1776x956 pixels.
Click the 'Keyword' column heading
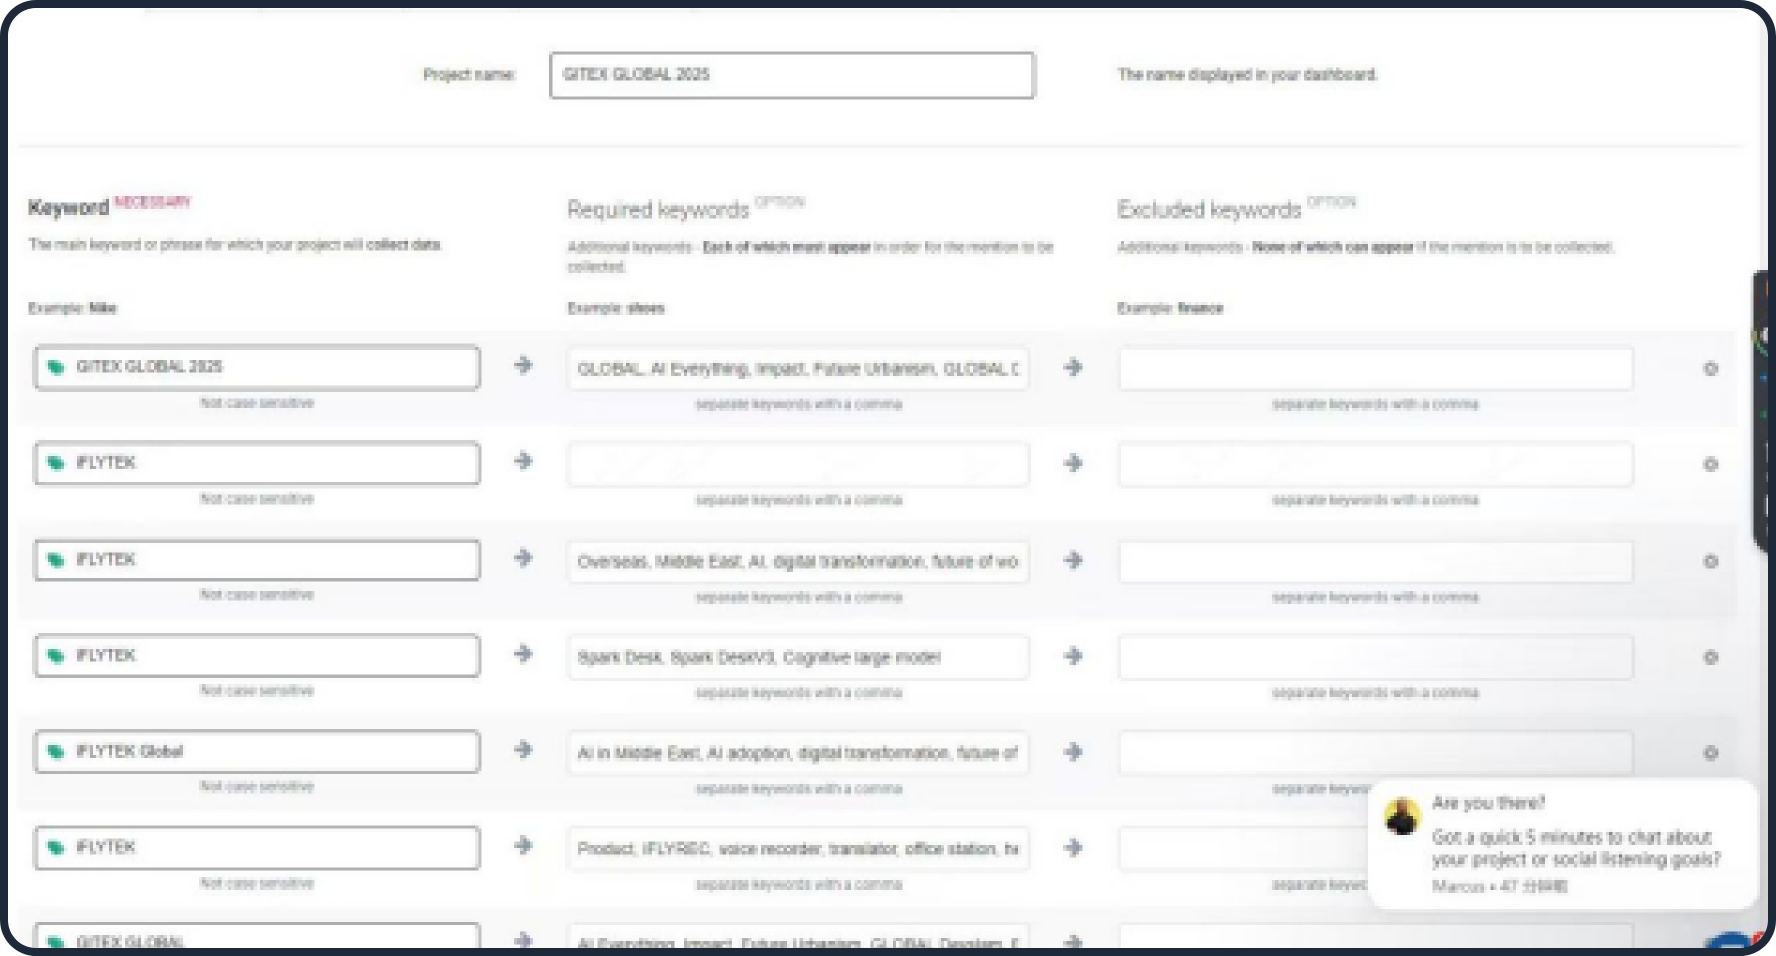68,208
